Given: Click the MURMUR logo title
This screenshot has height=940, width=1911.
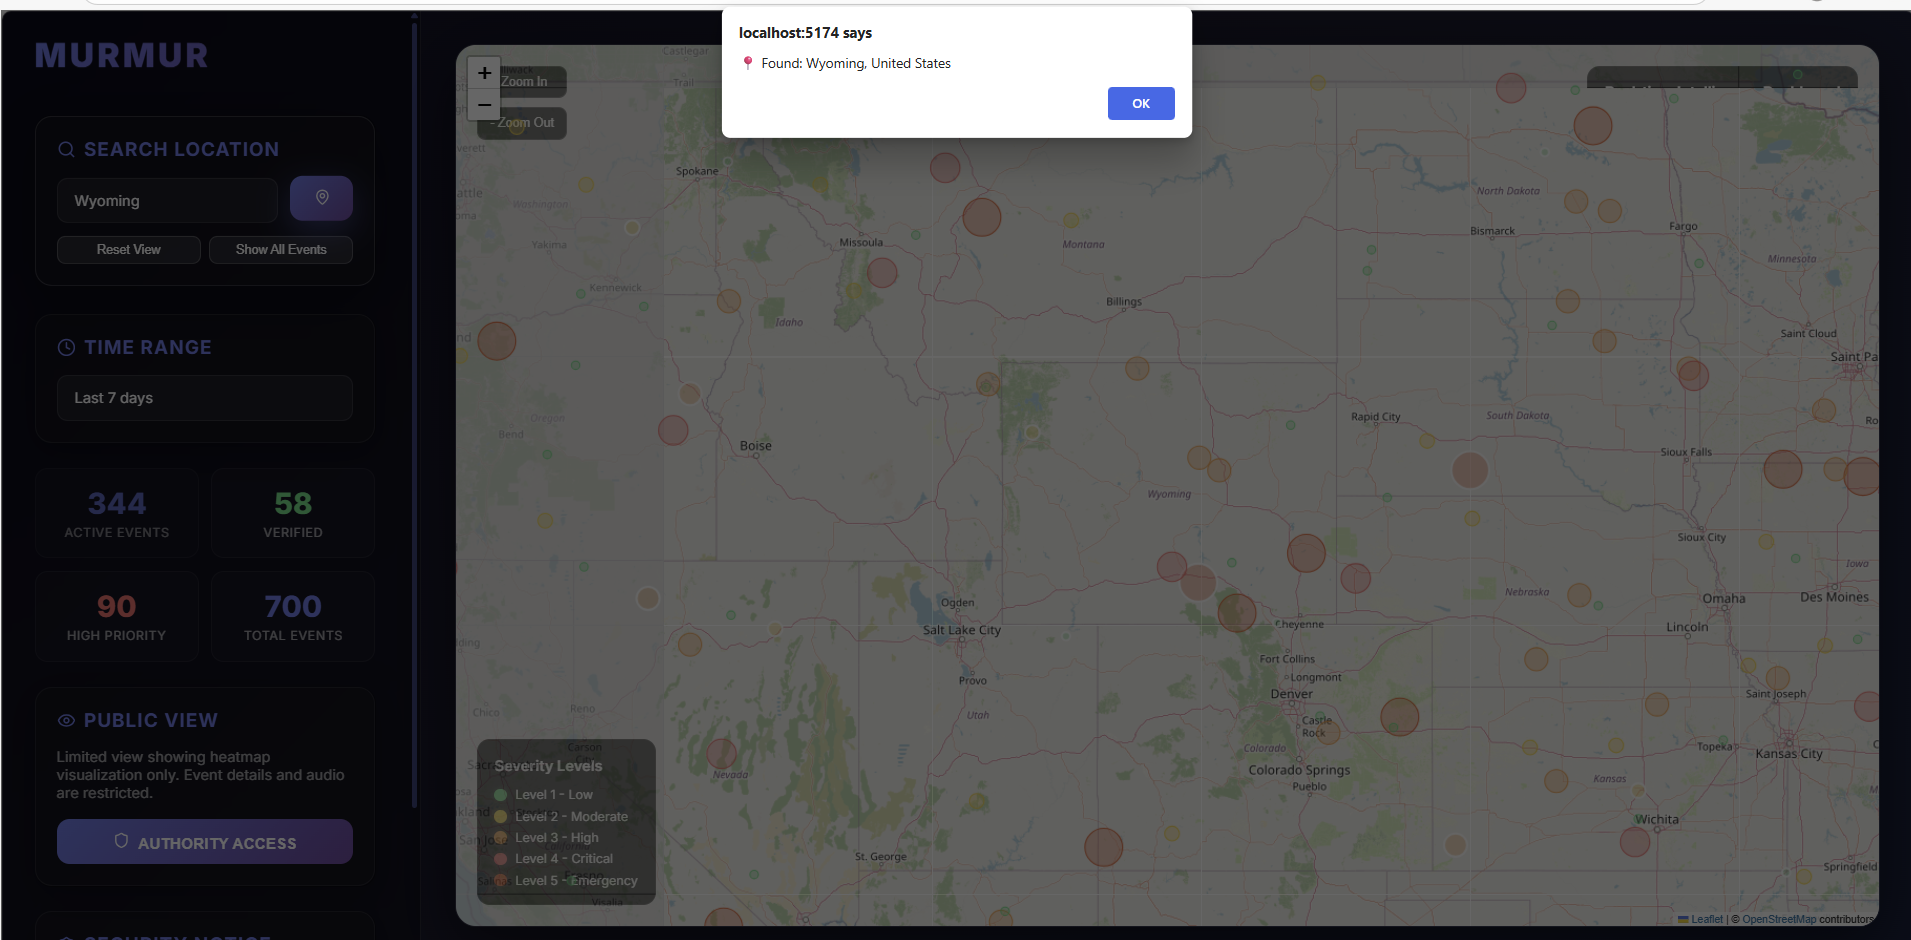Looking at the screenshot, I should click(x=122, y=55).
